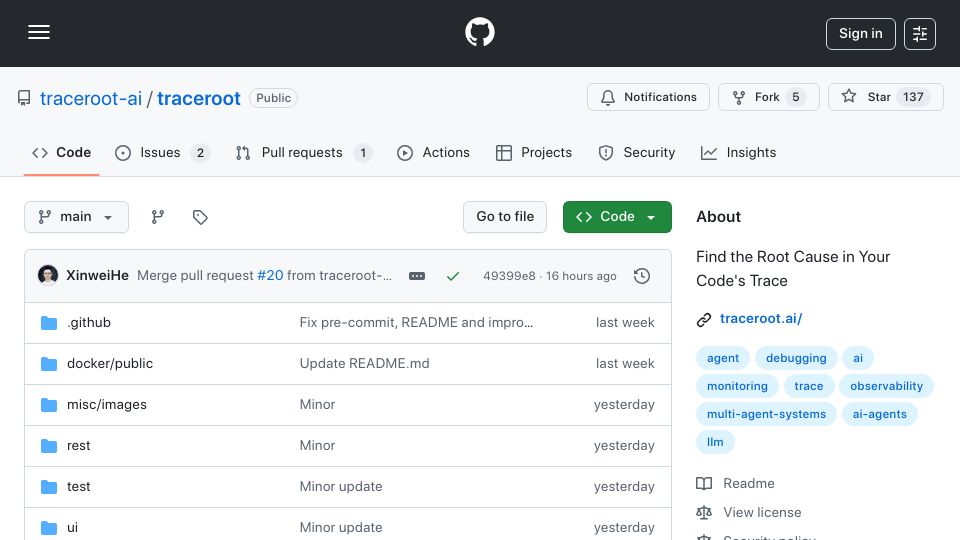
Task: Open commit 49399e8
Action: click(509, 276)
